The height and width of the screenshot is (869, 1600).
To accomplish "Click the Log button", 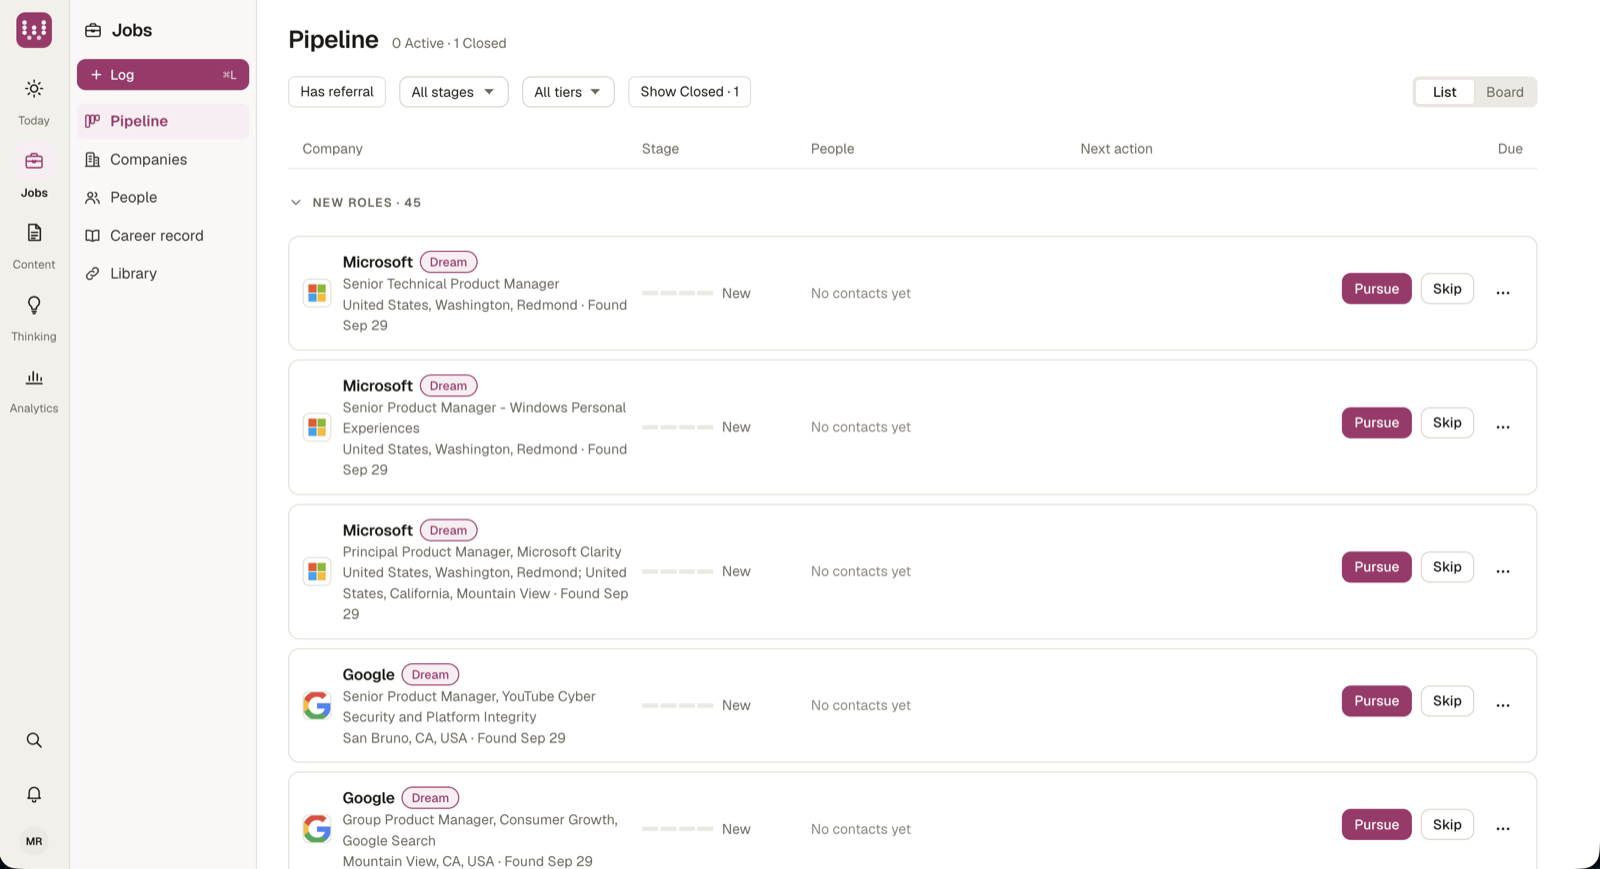I will [163, 75].
